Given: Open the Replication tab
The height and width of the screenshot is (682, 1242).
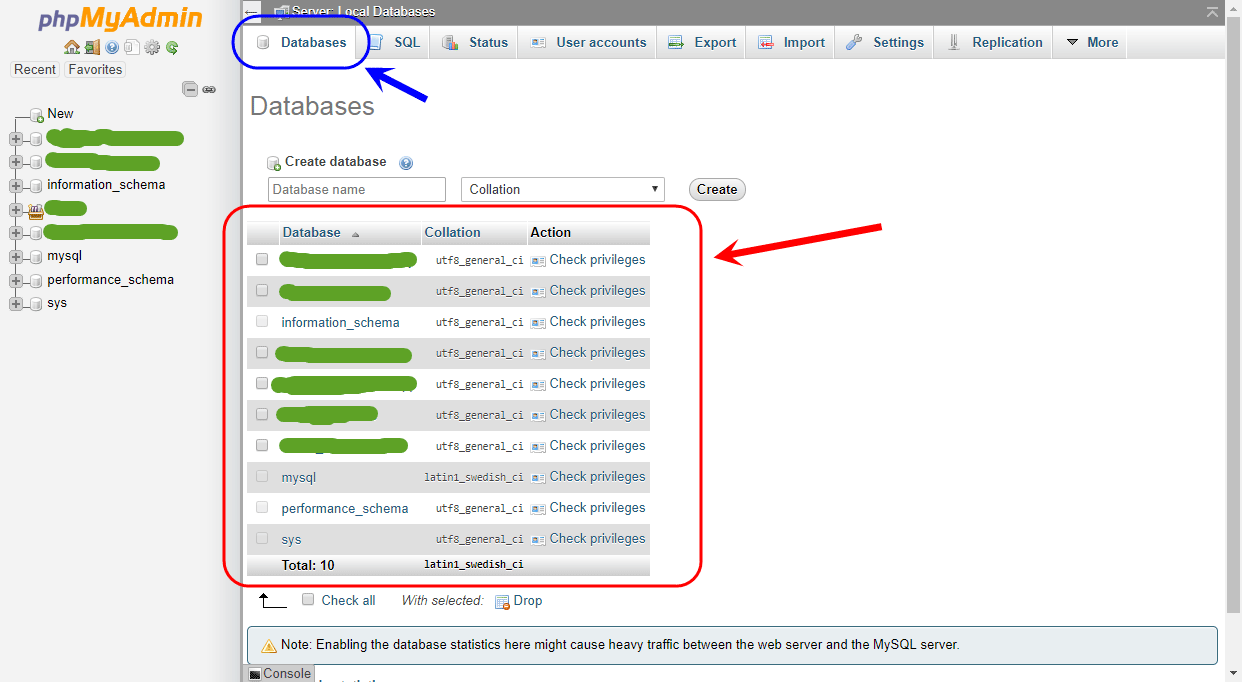Looking at the screenshot, I should point(994,42).
